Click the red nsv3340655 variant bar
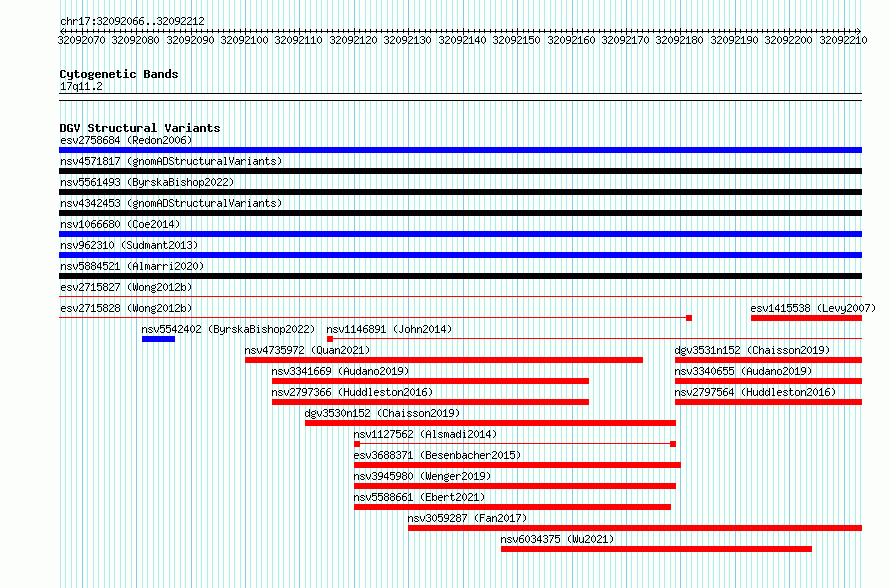This screenshot has width=890, height=588. click(769, 381)
